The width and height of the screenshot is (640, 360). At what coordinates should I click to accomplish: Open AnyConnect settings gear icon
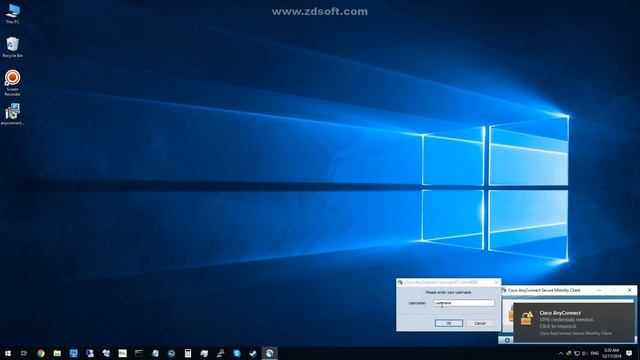click(x=507, y=340)
